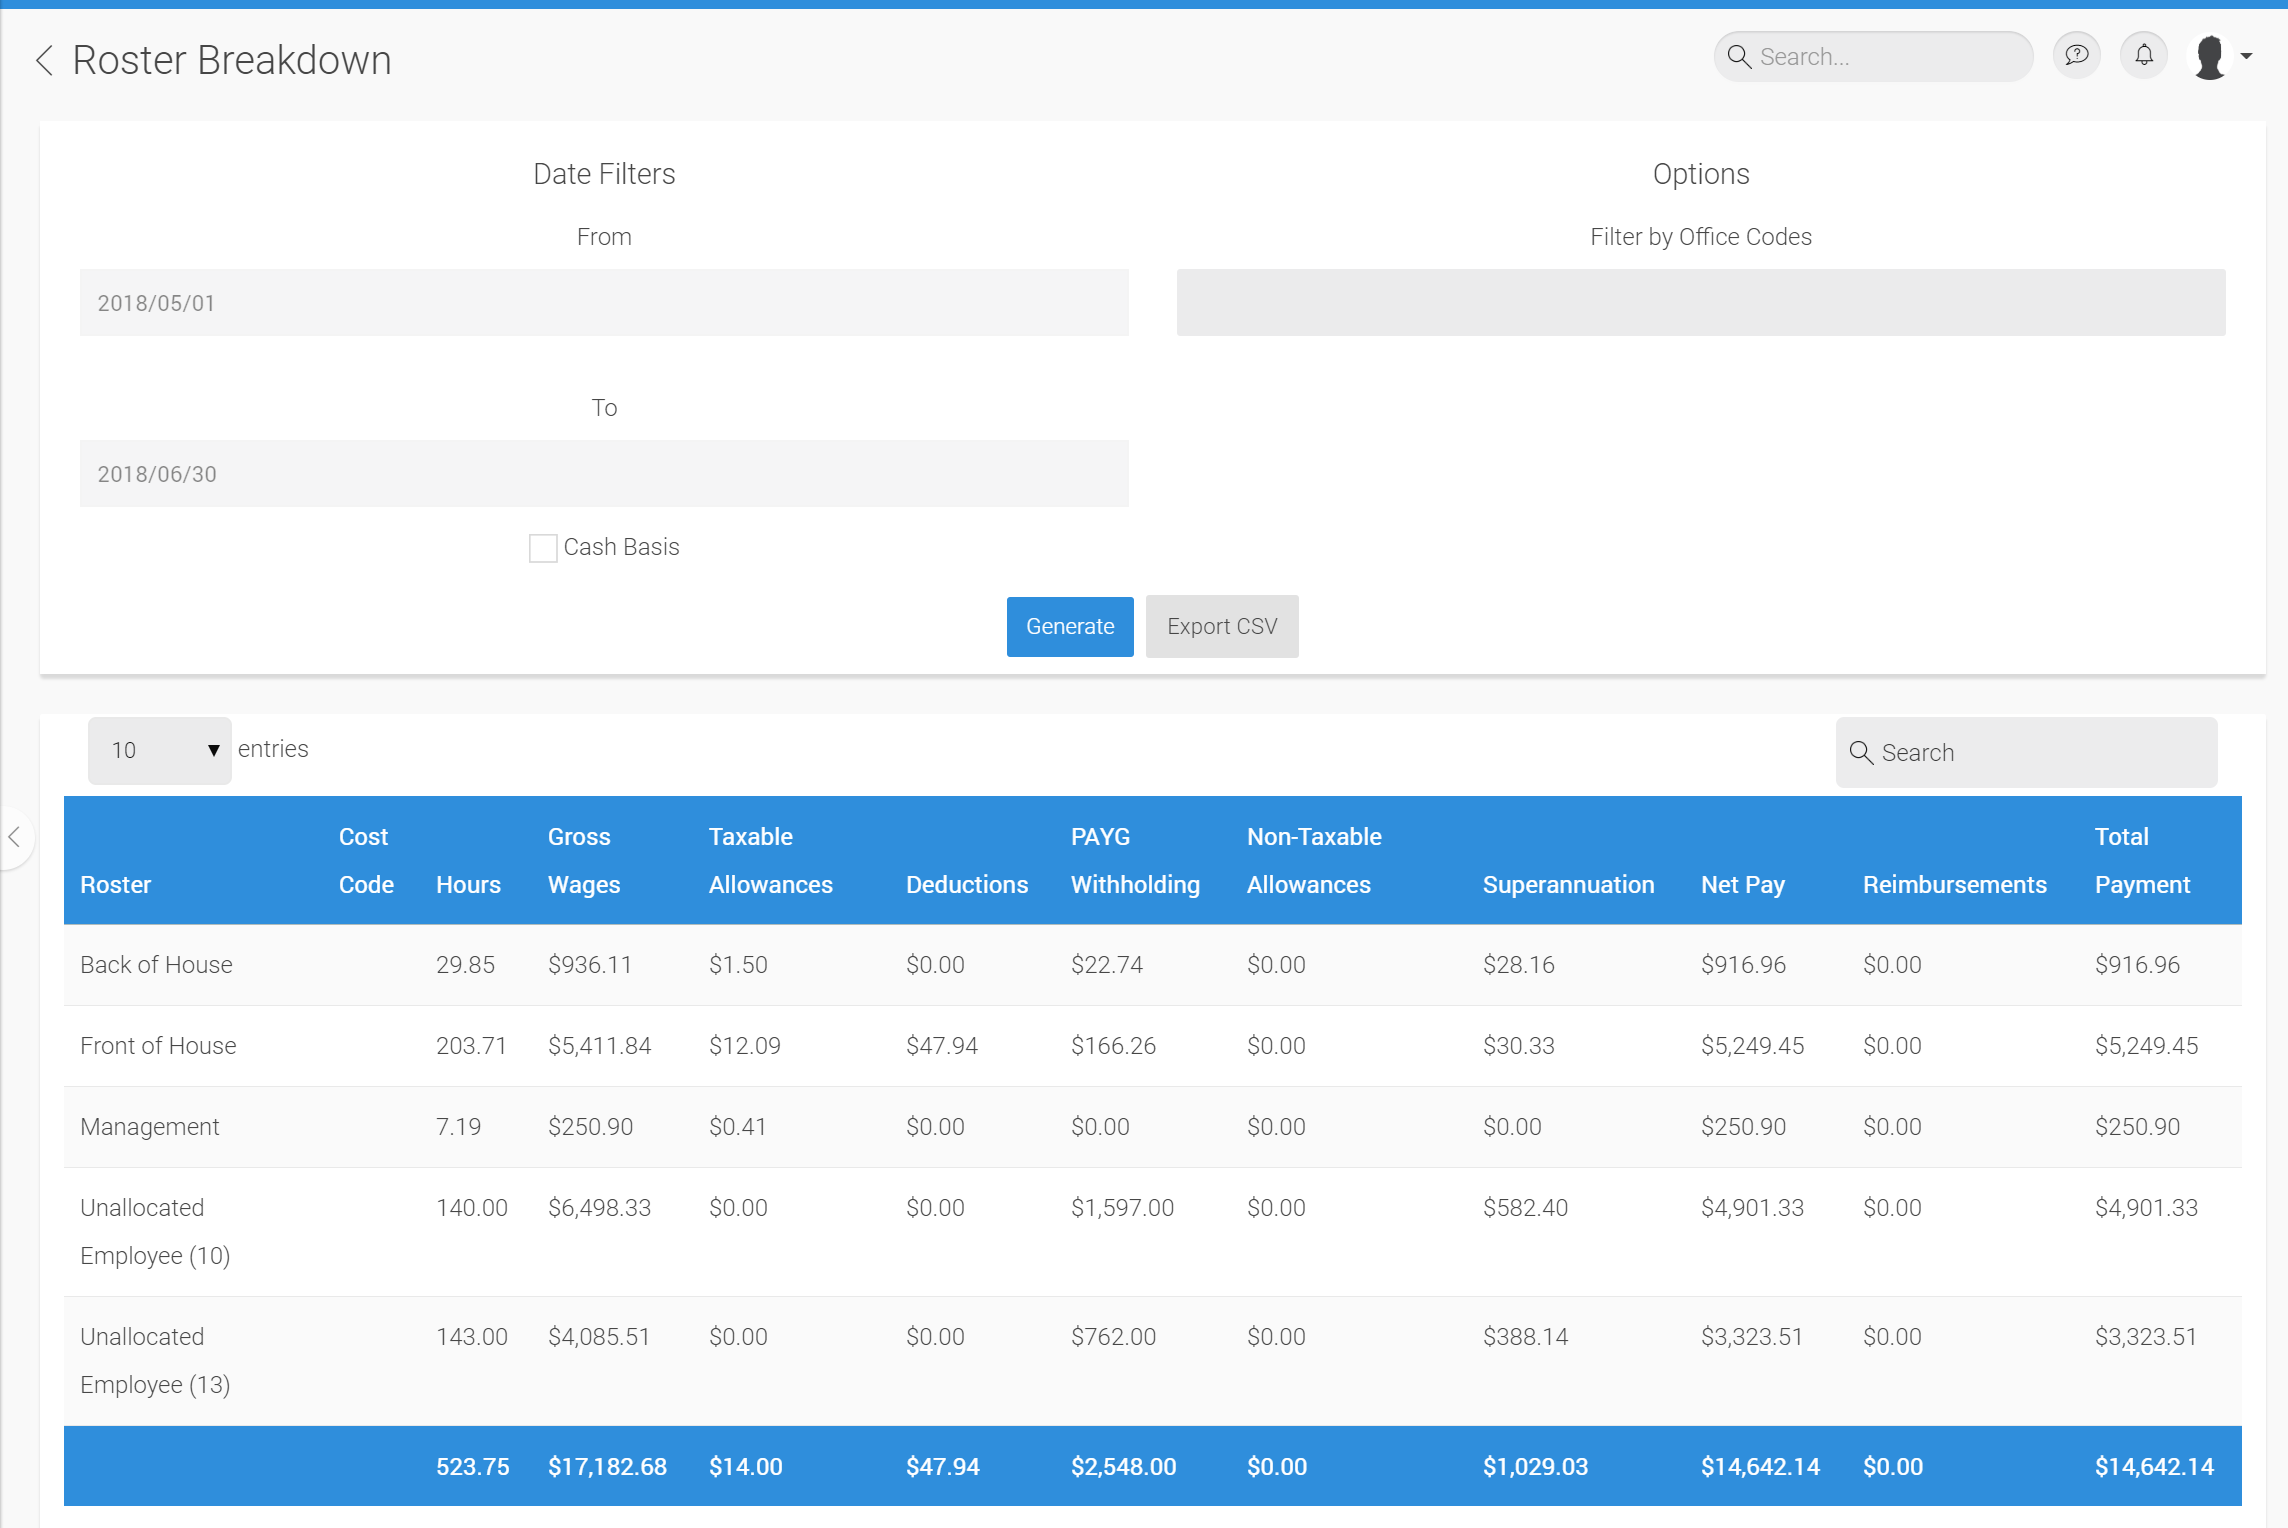Click the To date field
Image resolution: width=2288 pixels, height=1528 pixels.
(x=604, y=473)
